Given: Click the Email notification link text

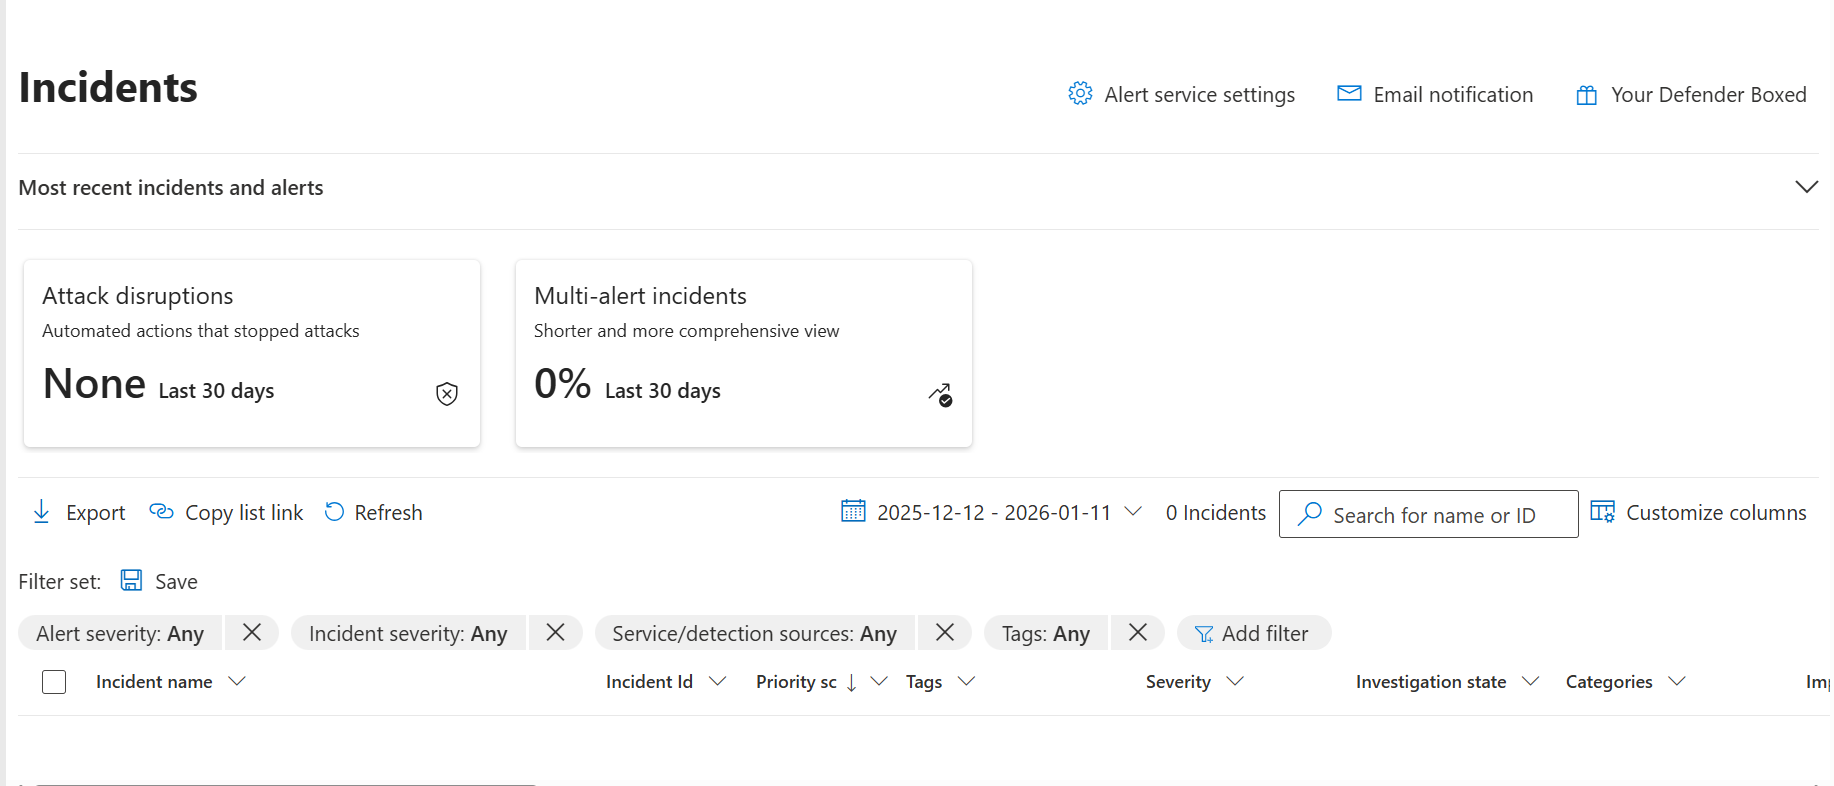Looking at the screenshot, I should [1453, 95].
